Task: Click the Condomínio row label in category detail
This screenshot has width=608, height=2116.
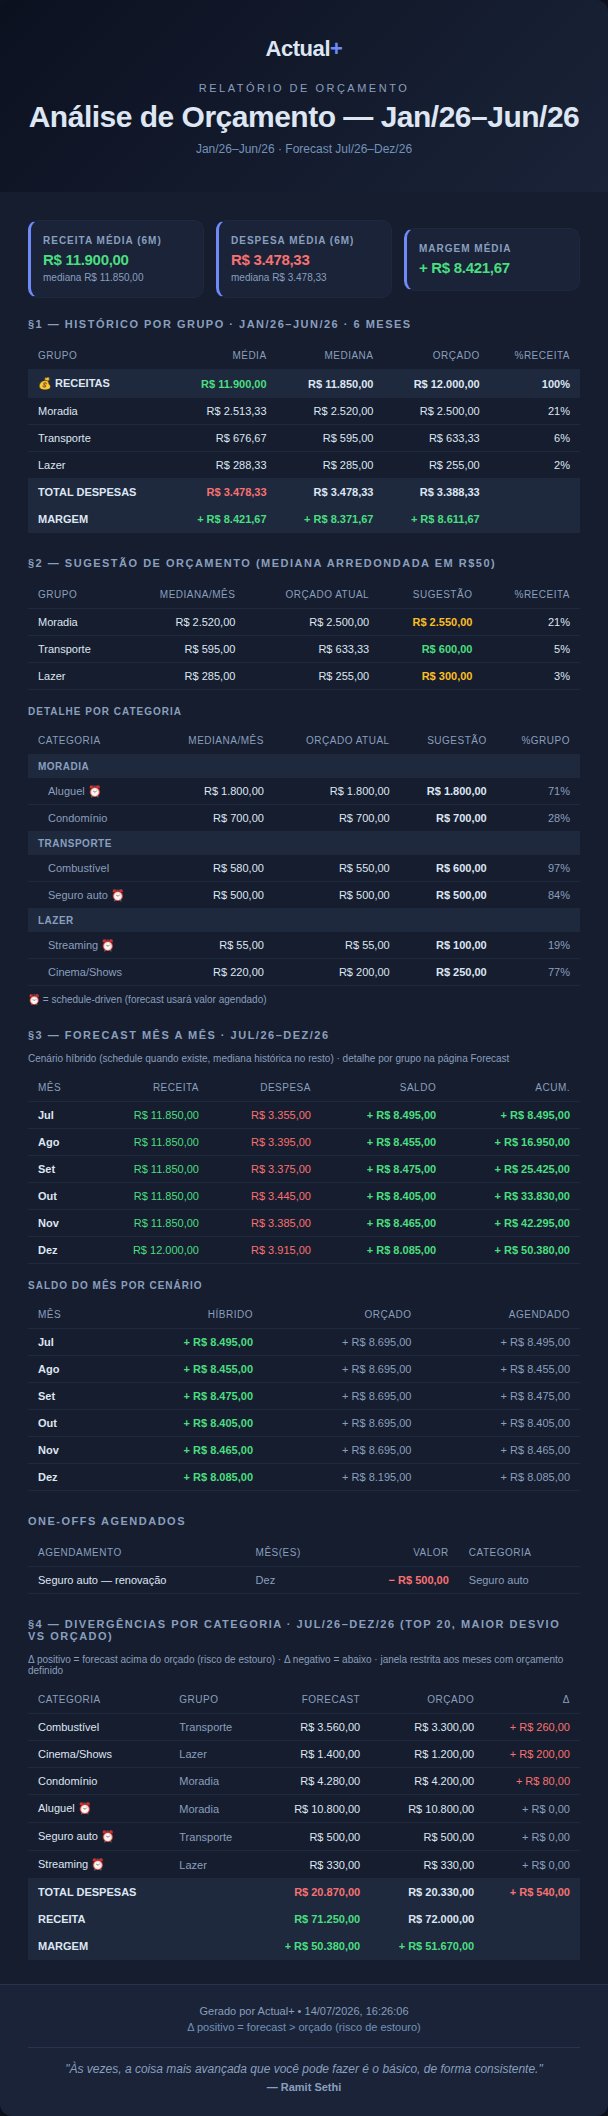Action: point(77,818)
